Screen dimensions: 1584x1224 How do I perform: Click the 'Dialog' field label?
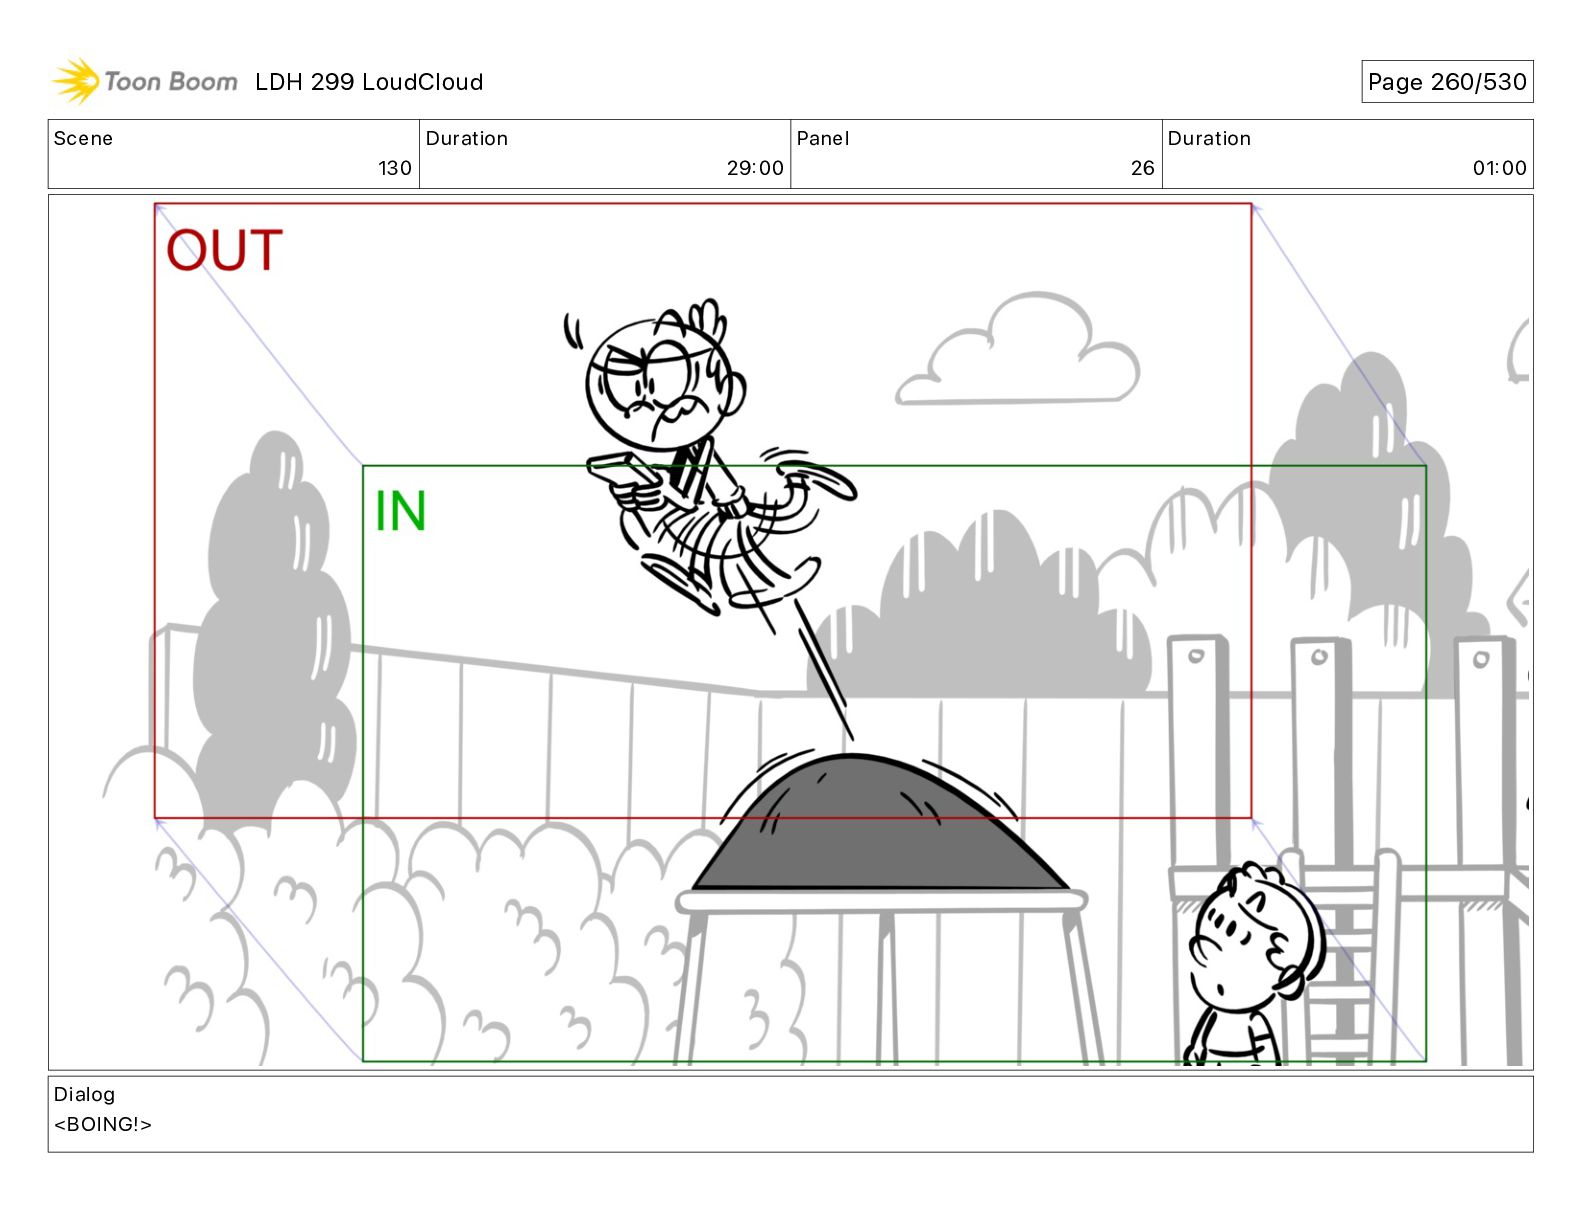click(84, 1094)
